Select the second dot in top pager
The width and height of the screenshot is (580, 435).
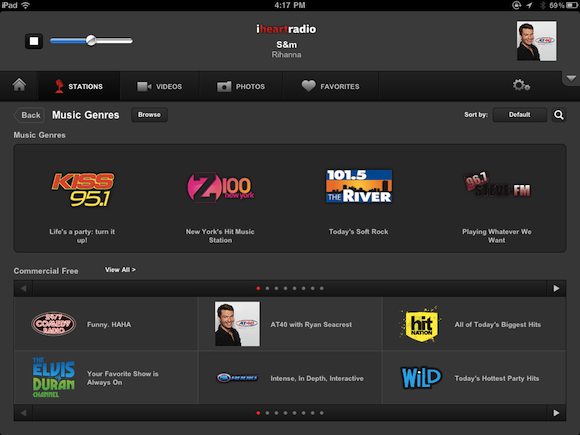267,288
